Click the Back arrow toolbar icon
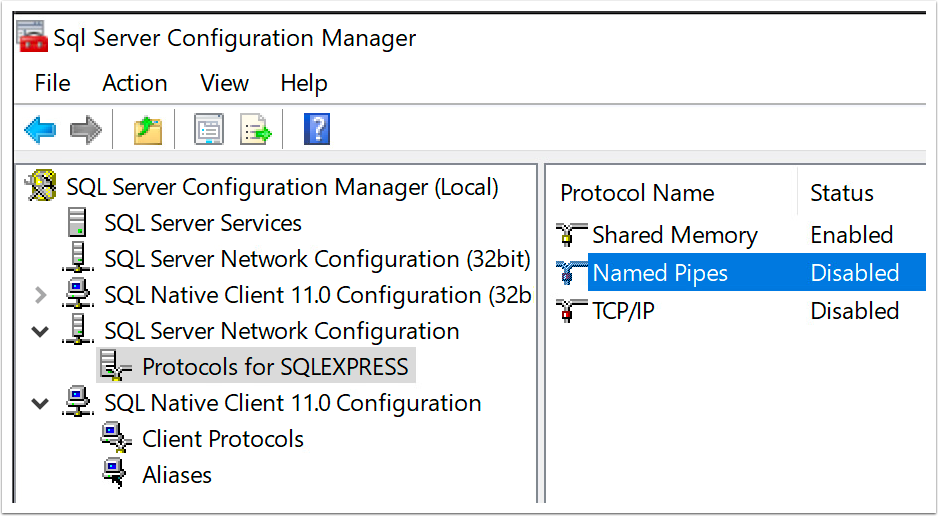This screenshot has height=516, width=938. tap(40, 130)
